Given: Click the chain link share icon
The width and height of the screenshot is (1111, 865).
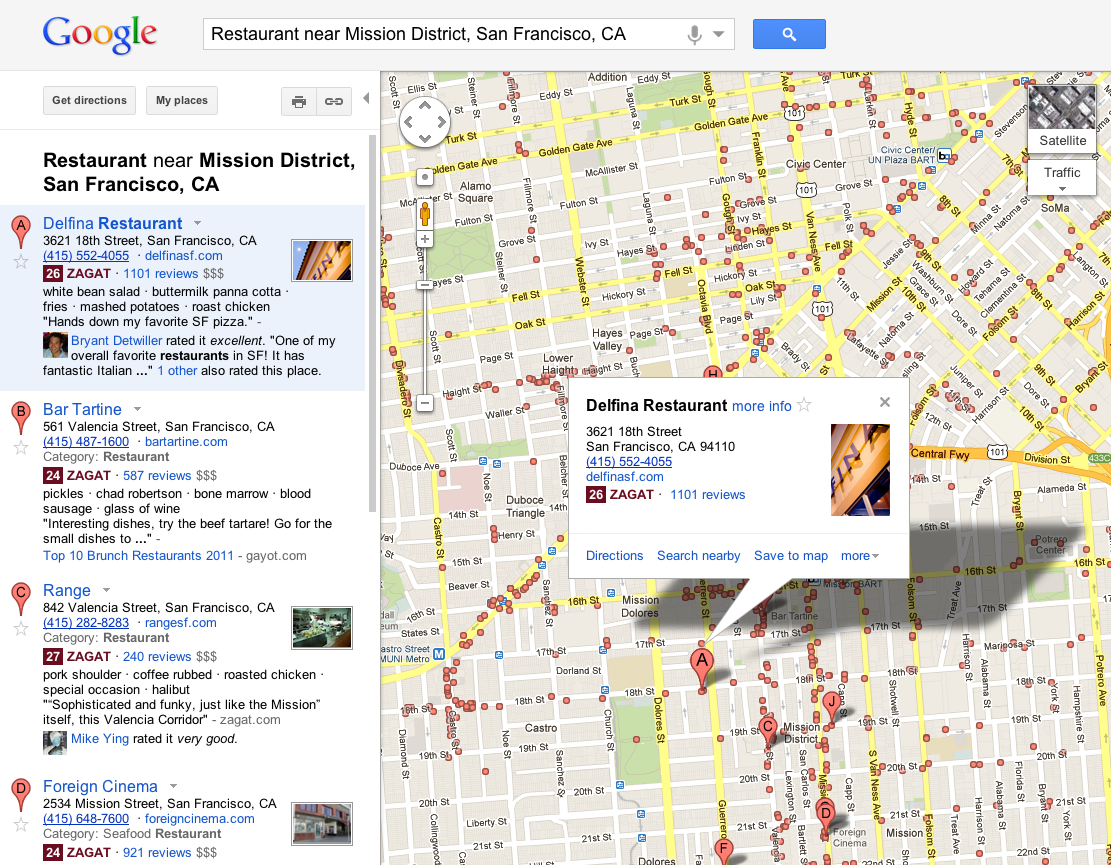Looking at the screenshot, I should point(332,101).
